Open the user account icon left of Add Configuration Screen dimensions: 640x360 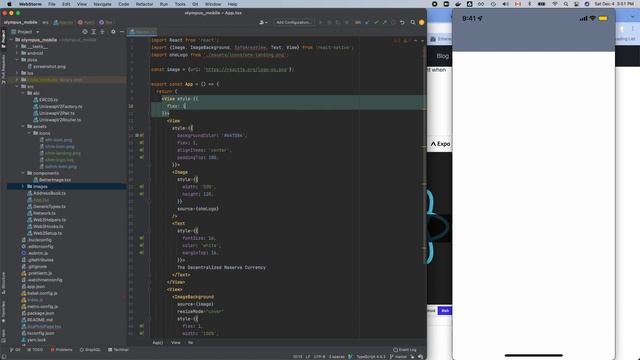(263, 22)
